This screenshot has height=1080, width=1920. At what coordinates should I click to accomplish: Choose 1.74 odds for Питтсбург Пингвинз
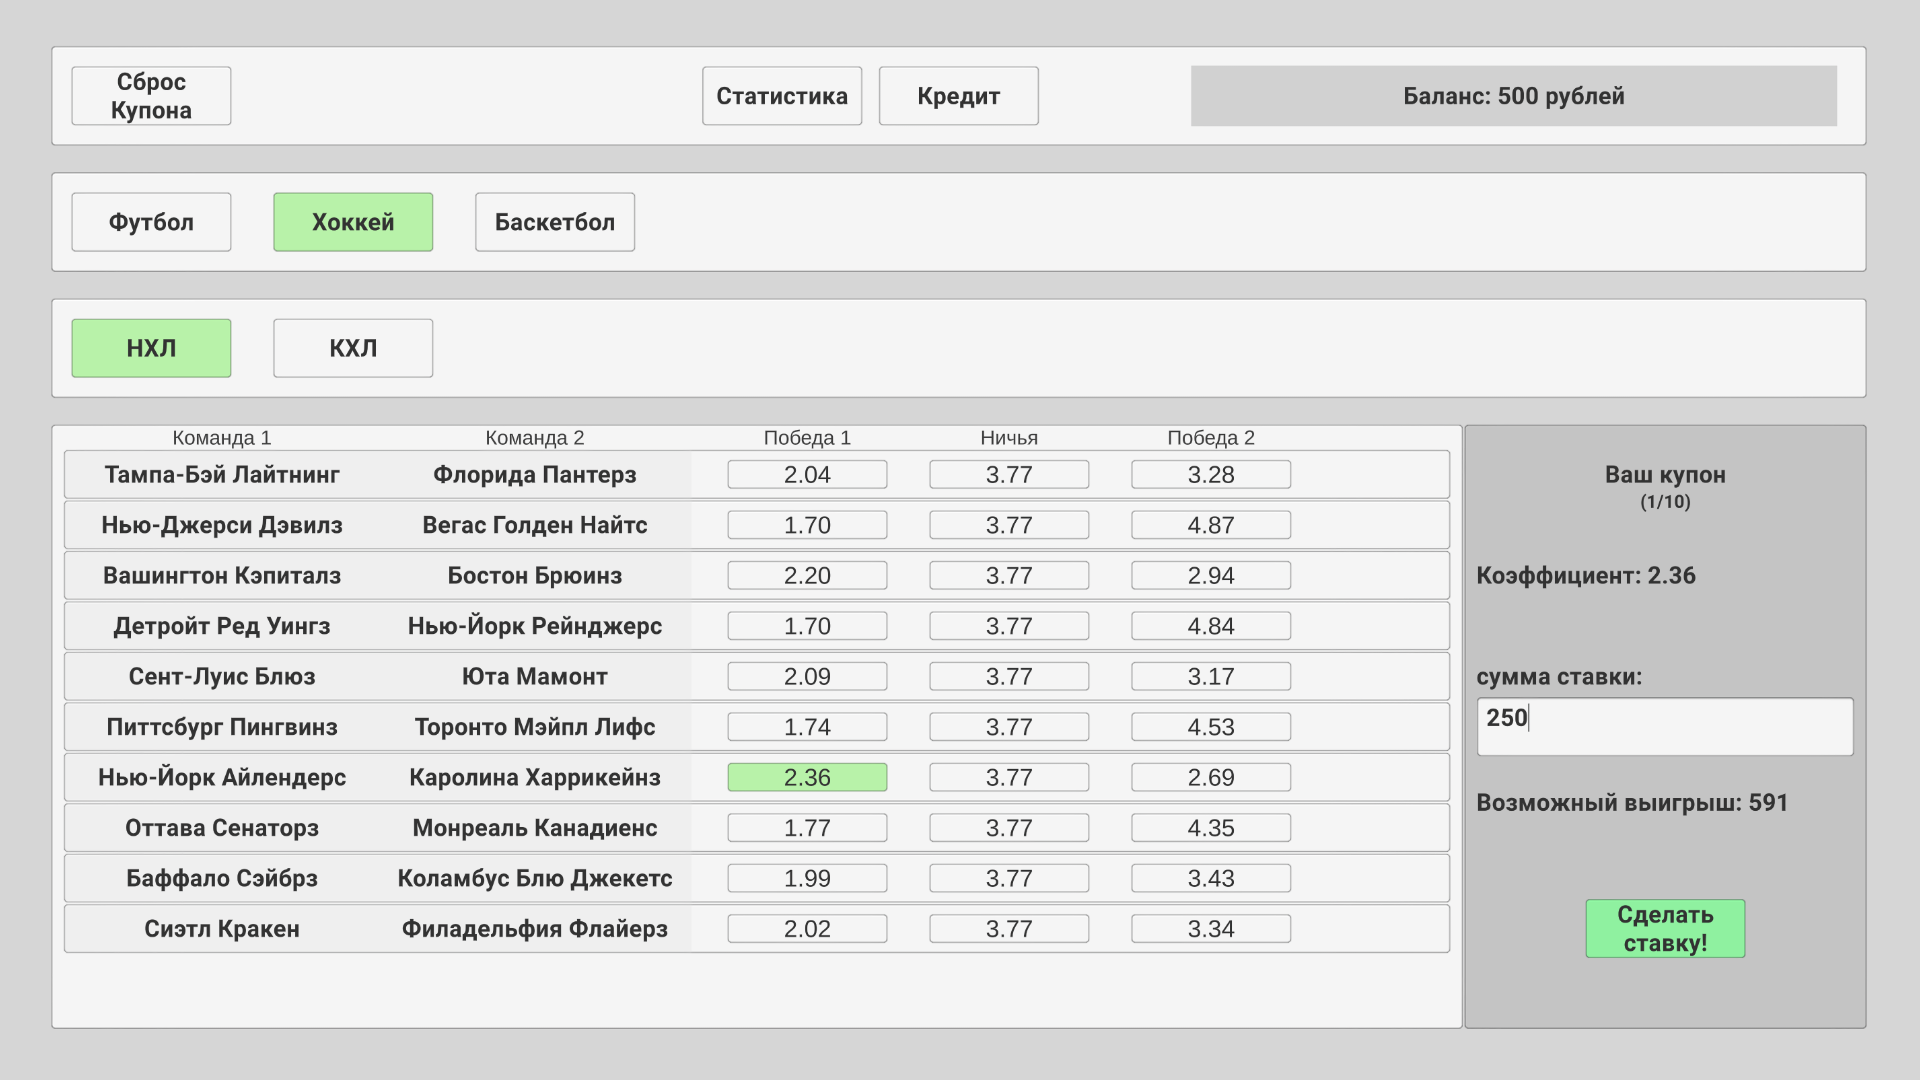click(807, 727)
